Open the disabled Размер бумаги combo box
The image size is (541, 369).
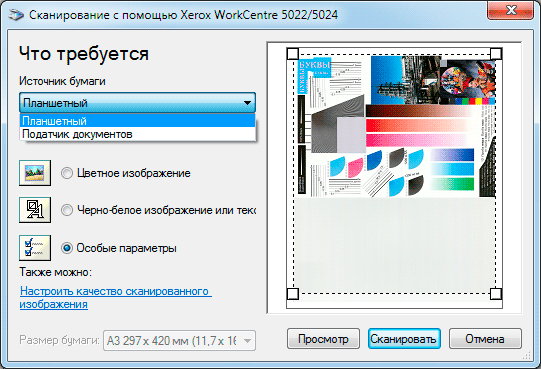tap(179, 341)
